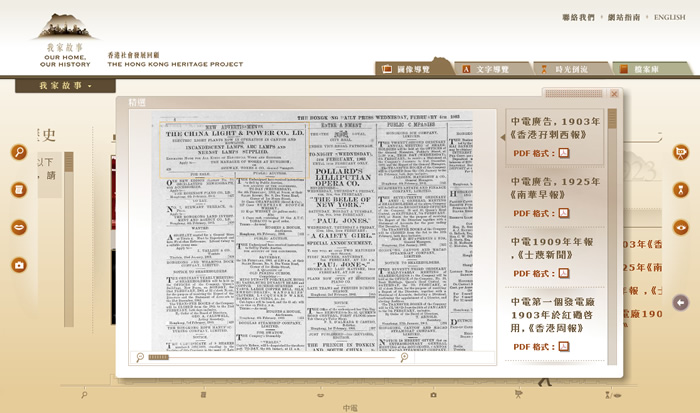Switch language via ENGLISH link
The image size is (700, 413).
pyautogui.click(x=669, y=17)
